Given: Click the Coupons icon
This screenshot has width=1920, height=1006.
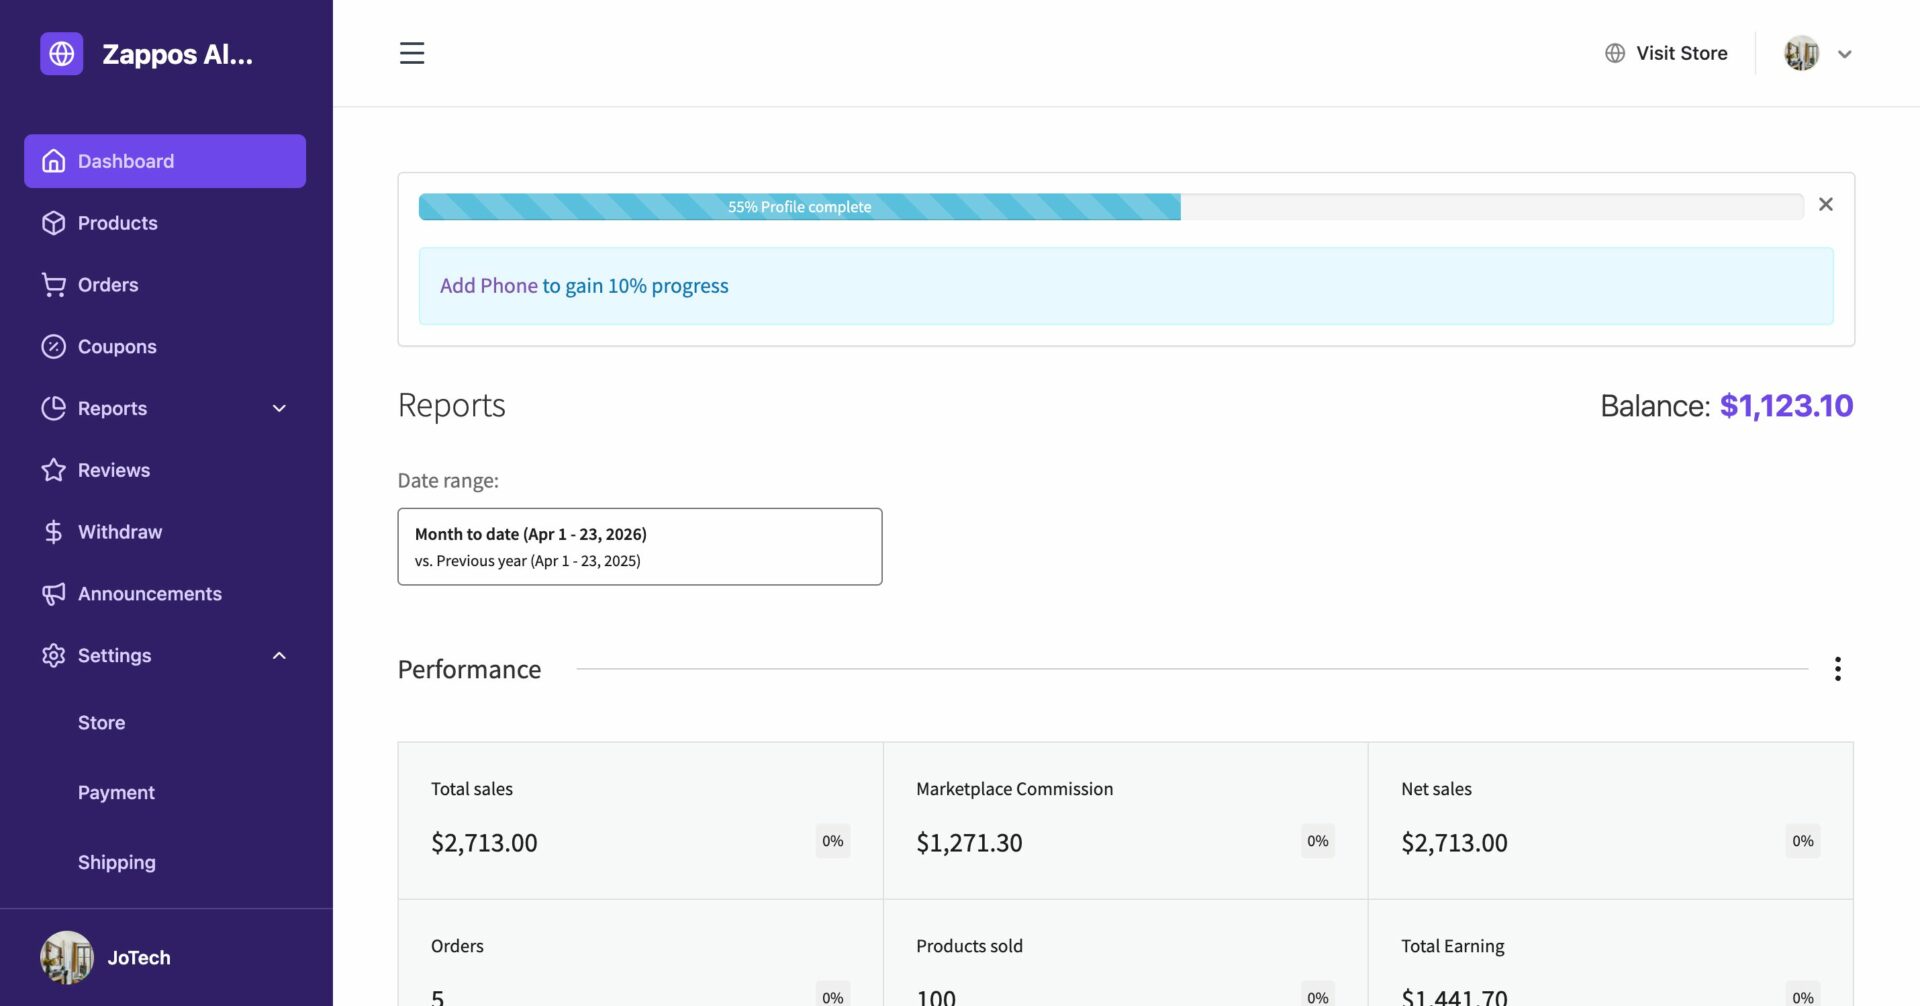Looking at the screenshot, I should click(54, 346).
